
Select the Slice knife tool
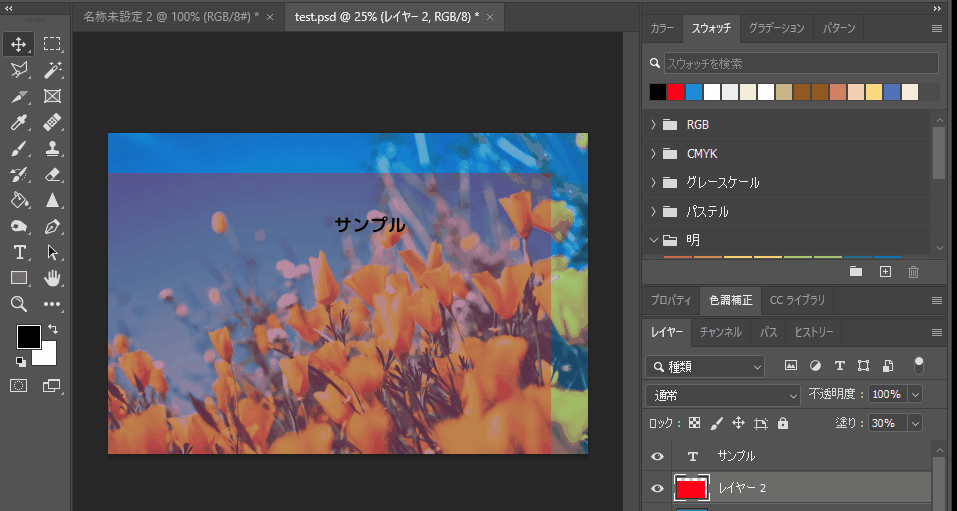[18, 96]
